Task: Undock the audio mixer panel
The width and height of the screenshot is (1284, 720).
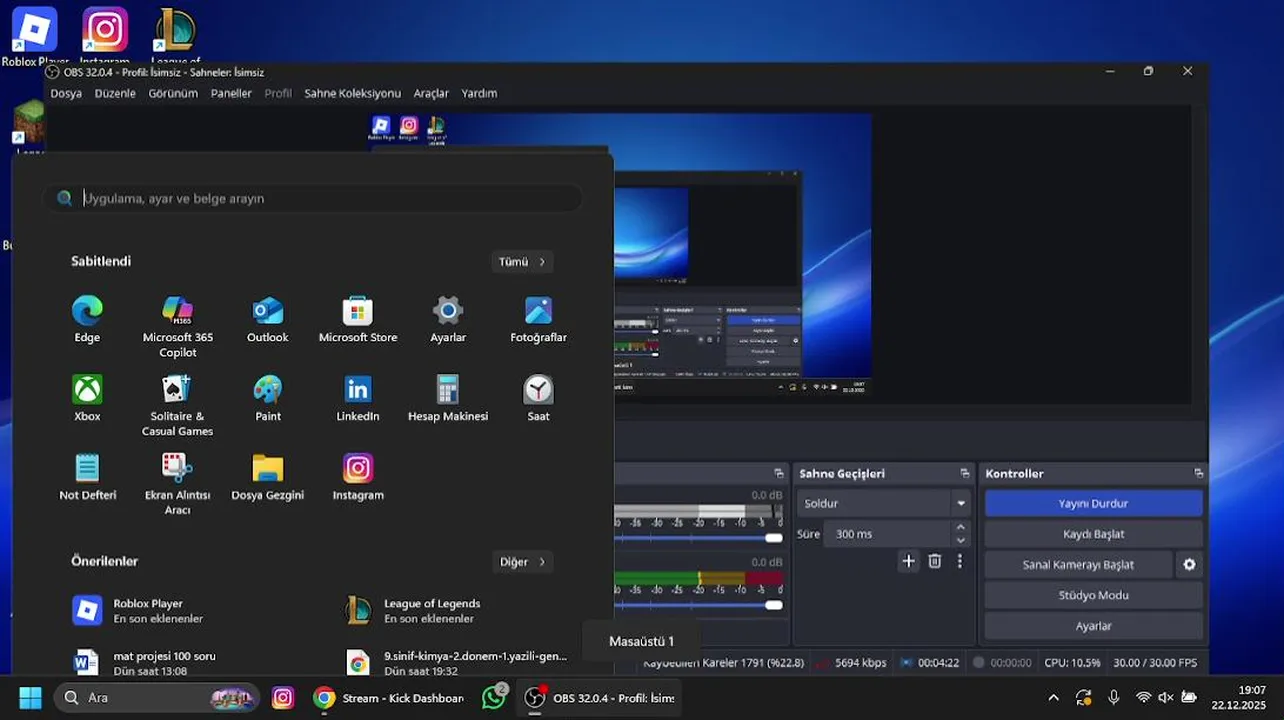Action: 778,473
